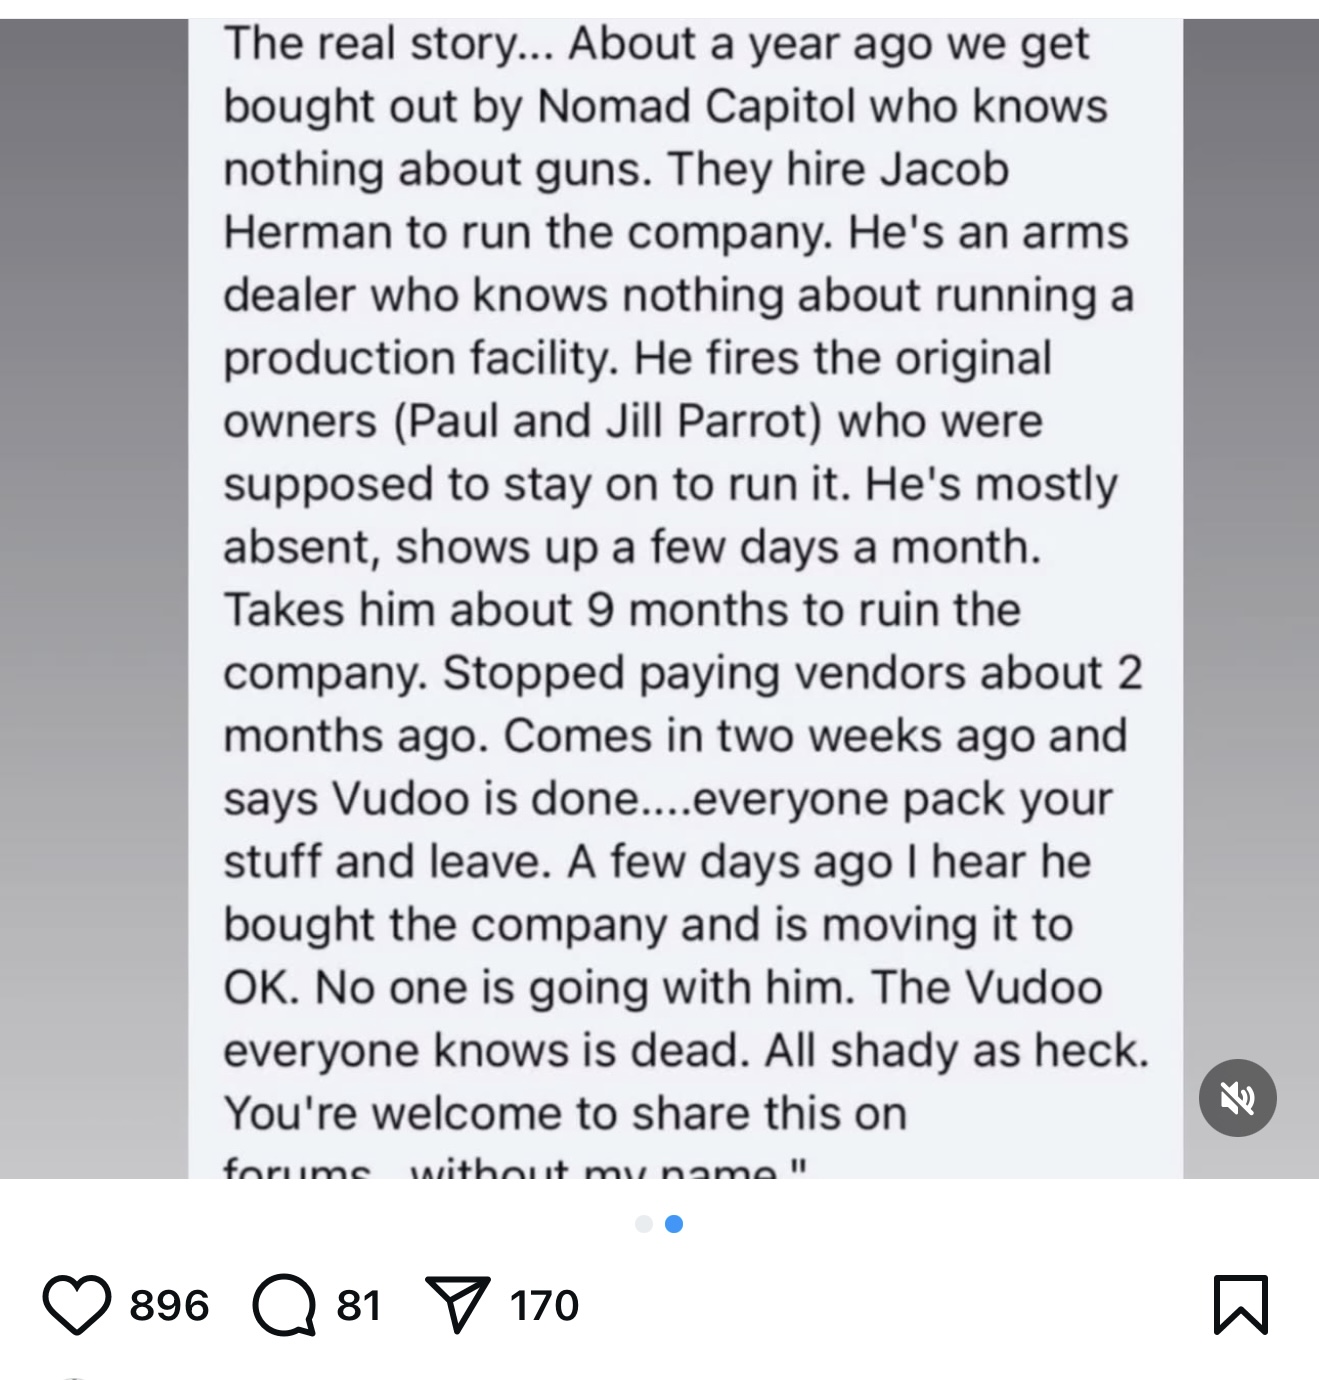Click the text "(Paul and Jill Parrot)"
This screenshot has width=1319, height=1380.
pos(609,421)
